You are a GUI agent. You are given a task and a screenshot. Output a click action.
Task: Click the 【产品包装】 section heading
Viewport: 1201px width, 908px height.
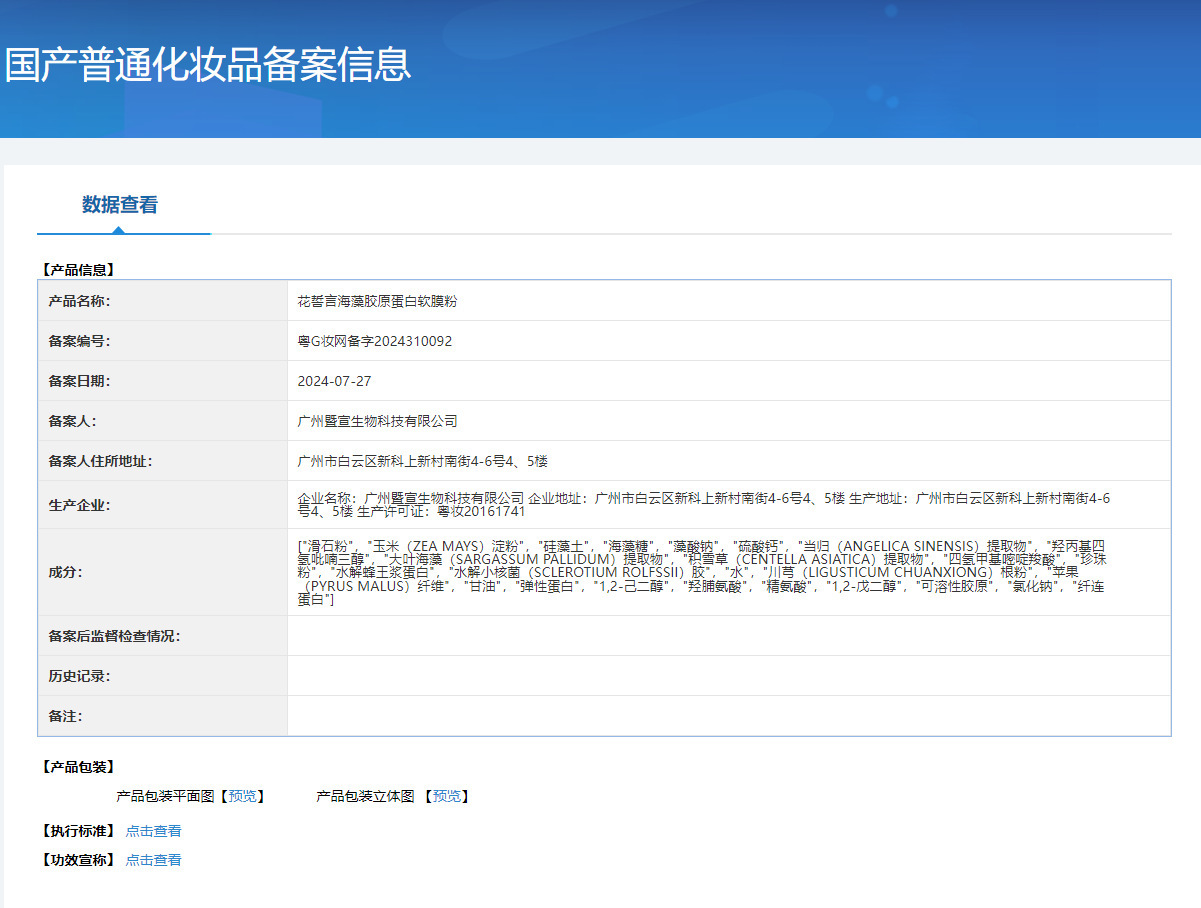click(x=78, y=767)
